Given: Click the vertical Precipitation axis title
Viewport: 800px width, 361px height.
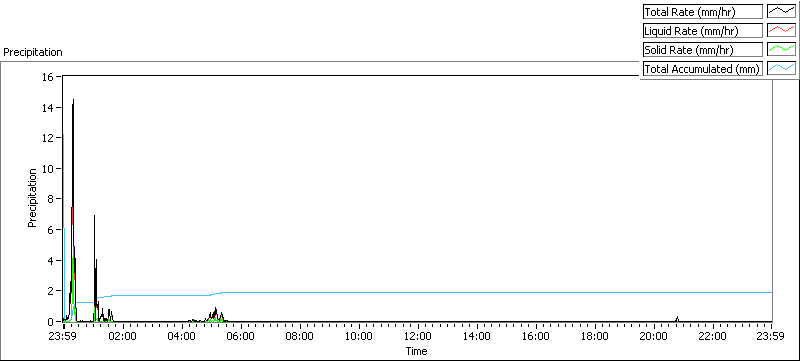Looking at the screenshot, I should coord(32,197).
